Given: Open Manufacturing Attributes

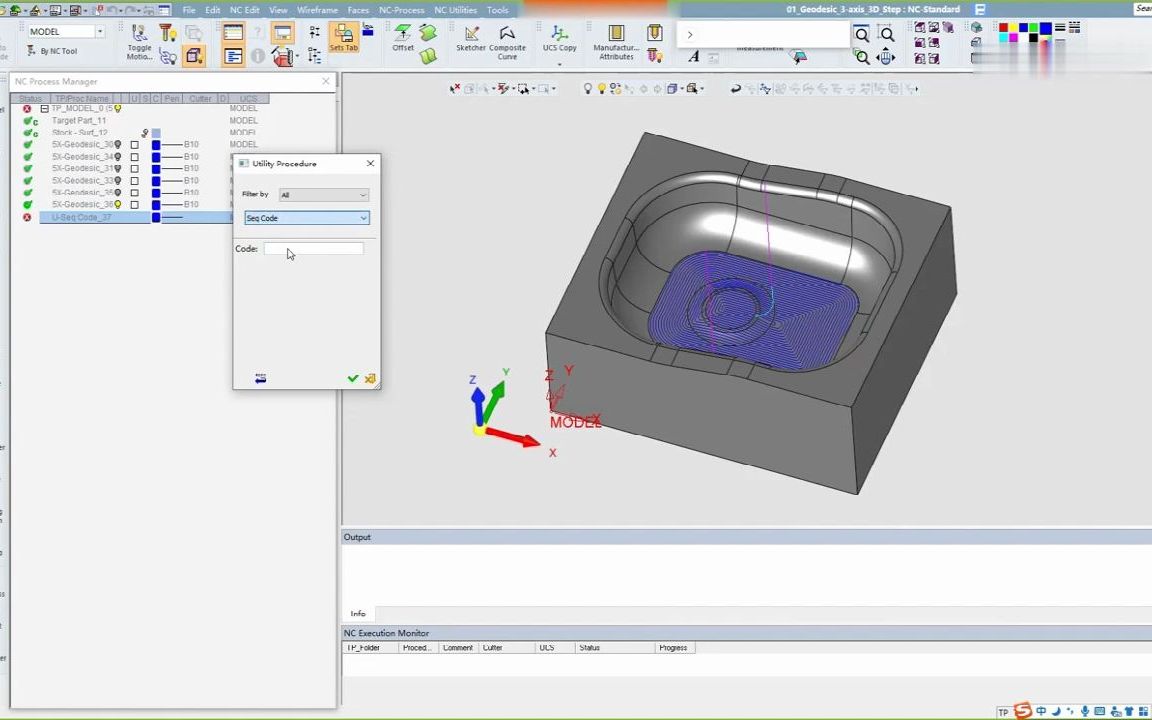Looking at the screenshot, I should tap(616, 38).
